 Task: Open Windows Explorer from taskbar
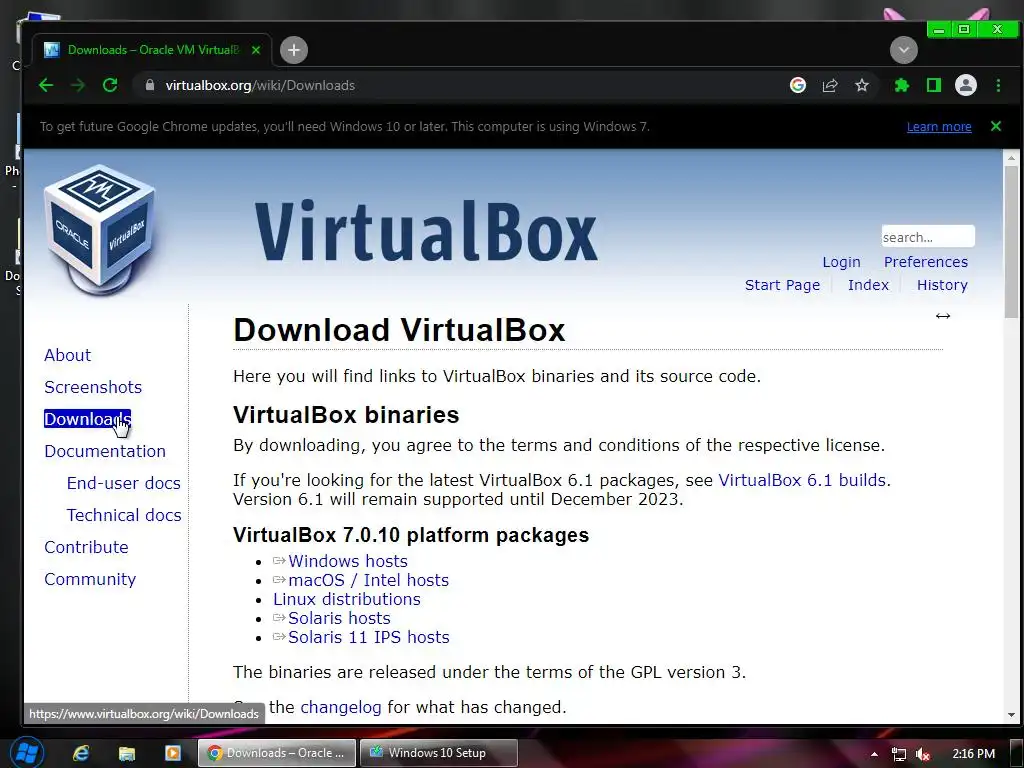pyautogui.click(x=127, y=753)
